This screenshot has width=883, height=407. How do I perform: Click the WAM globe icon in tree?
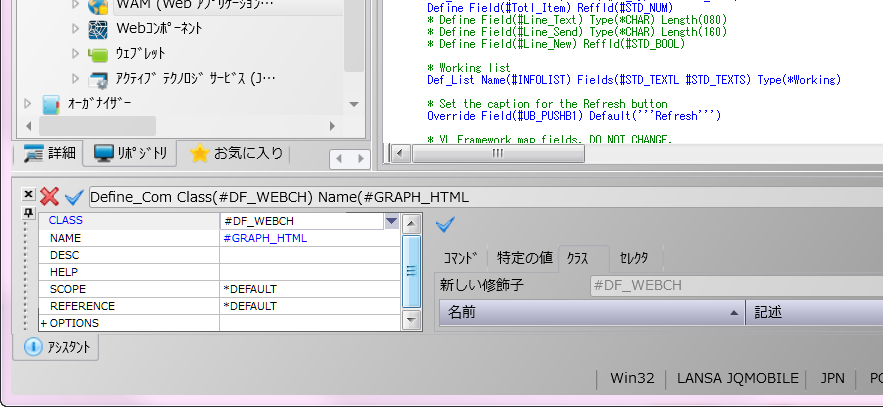pyautogui.click(x=97, y=6)
